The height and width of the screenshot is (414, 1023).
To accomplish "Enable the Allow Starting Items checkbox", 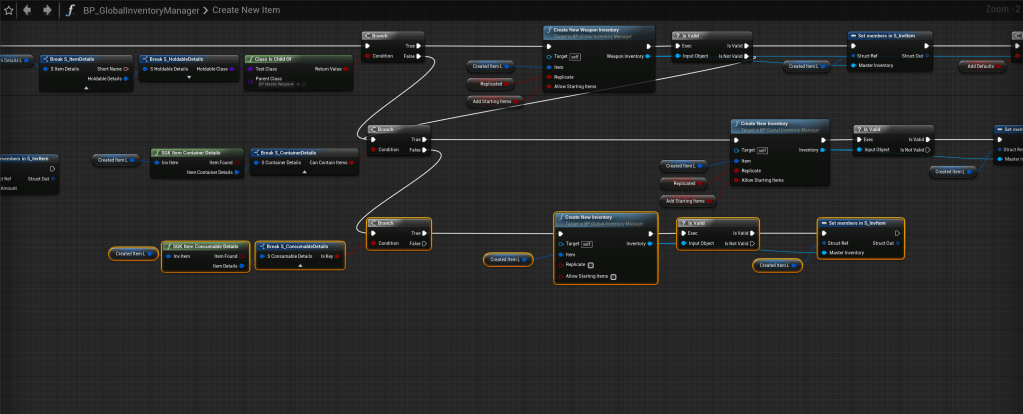I will click(x=614, y=276).
